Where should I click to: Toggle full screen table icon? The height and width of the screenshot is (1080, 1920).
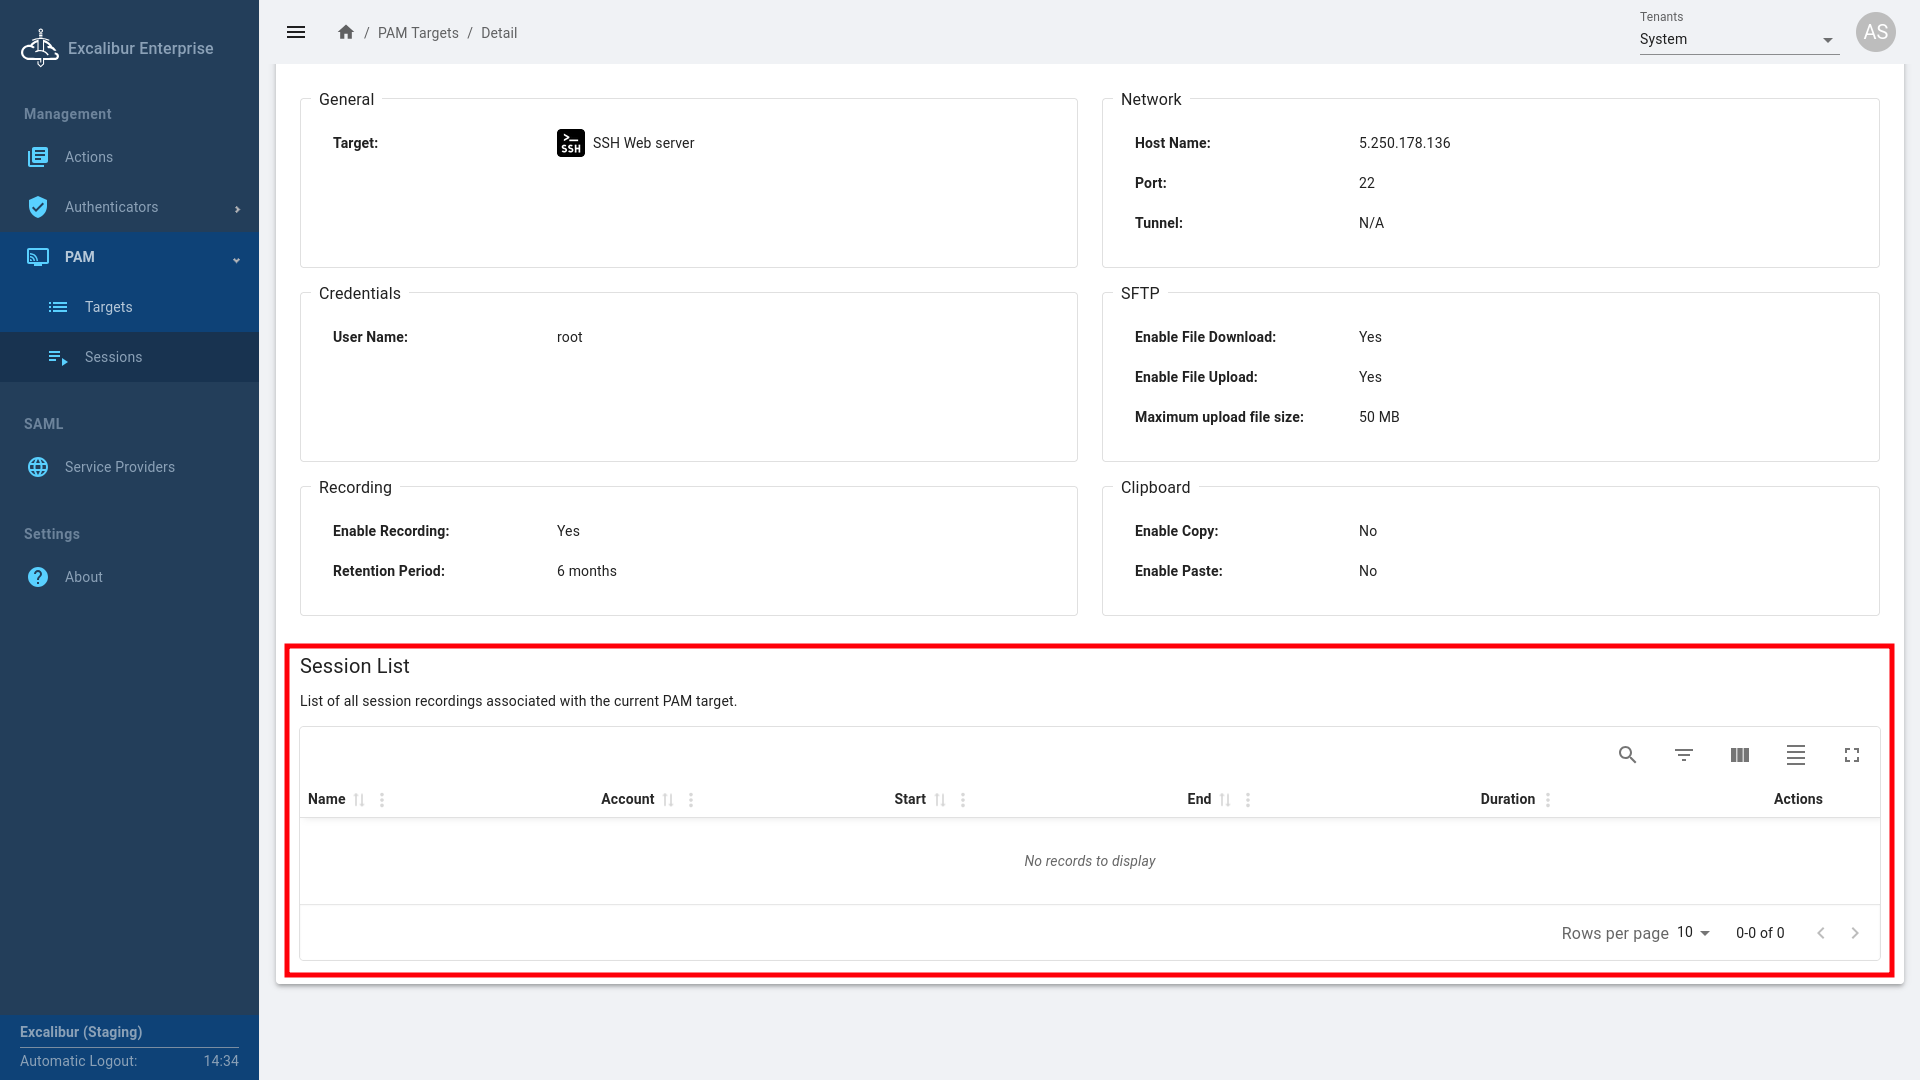(1851, 755)
